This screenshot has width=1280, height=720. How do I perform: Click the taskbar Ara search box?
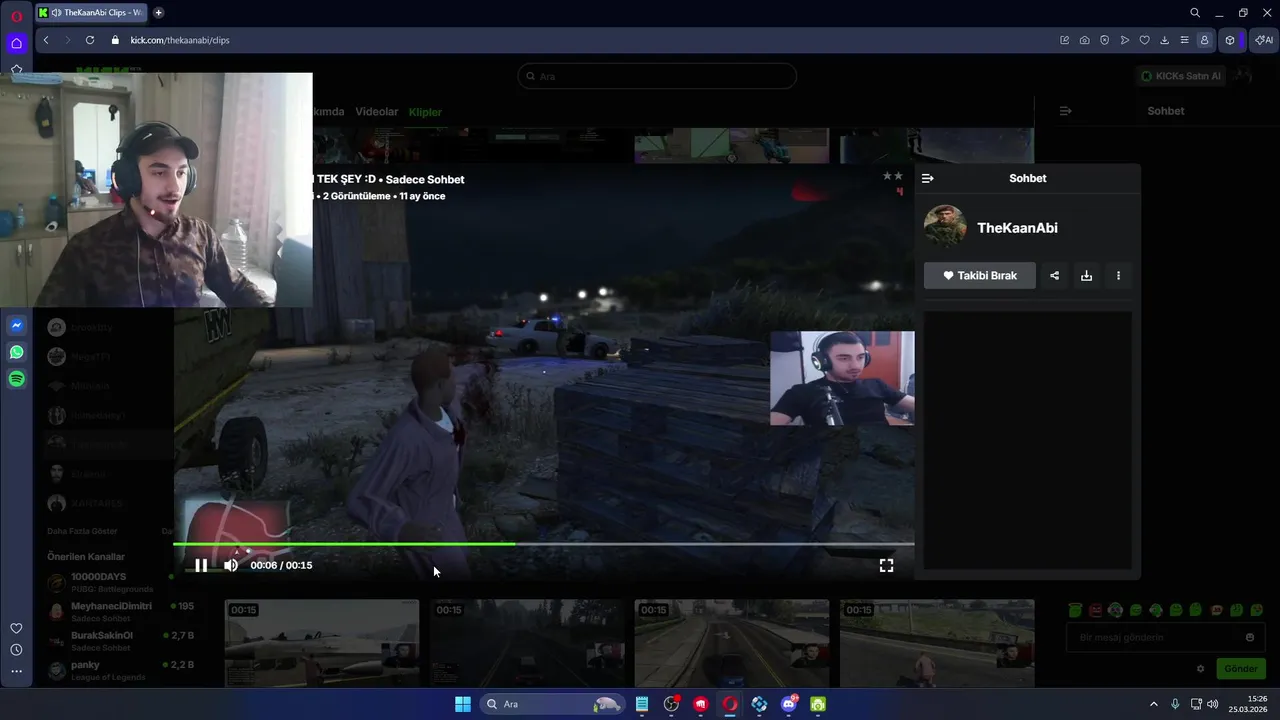pos(551,704)
